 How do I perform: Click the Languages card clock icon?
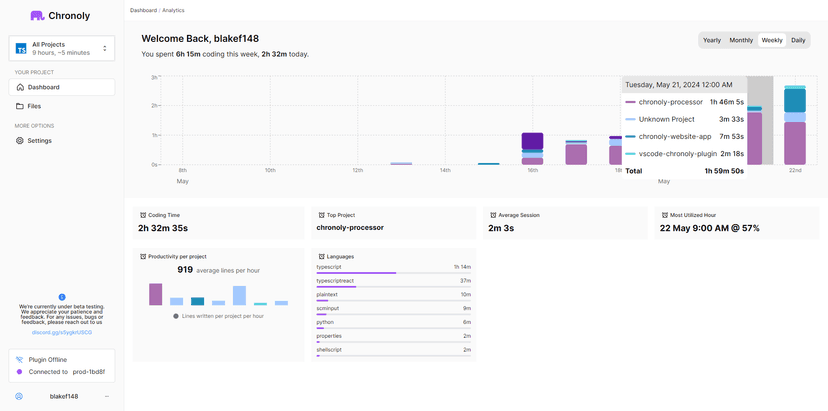pos(322,257)
